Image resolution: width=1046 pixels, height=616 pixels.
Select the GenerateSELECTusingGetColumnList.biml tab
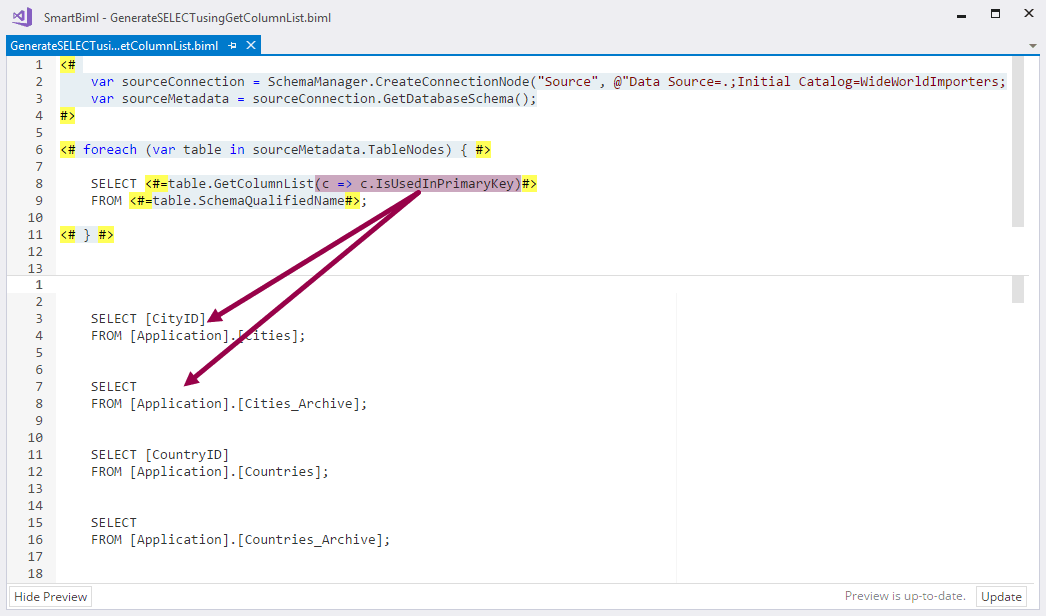pos(113,45)
